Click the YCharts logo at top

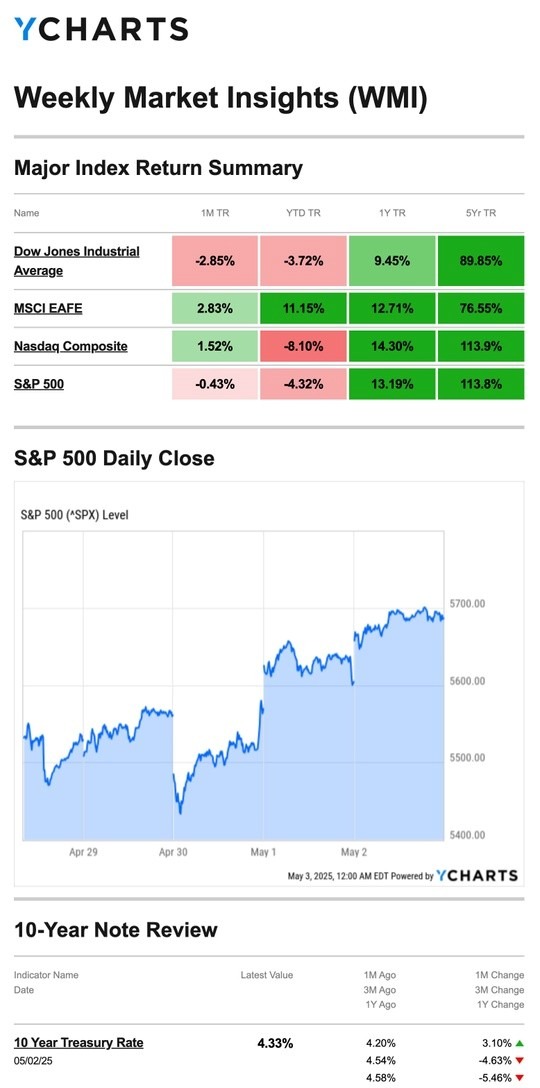point(101,29)
